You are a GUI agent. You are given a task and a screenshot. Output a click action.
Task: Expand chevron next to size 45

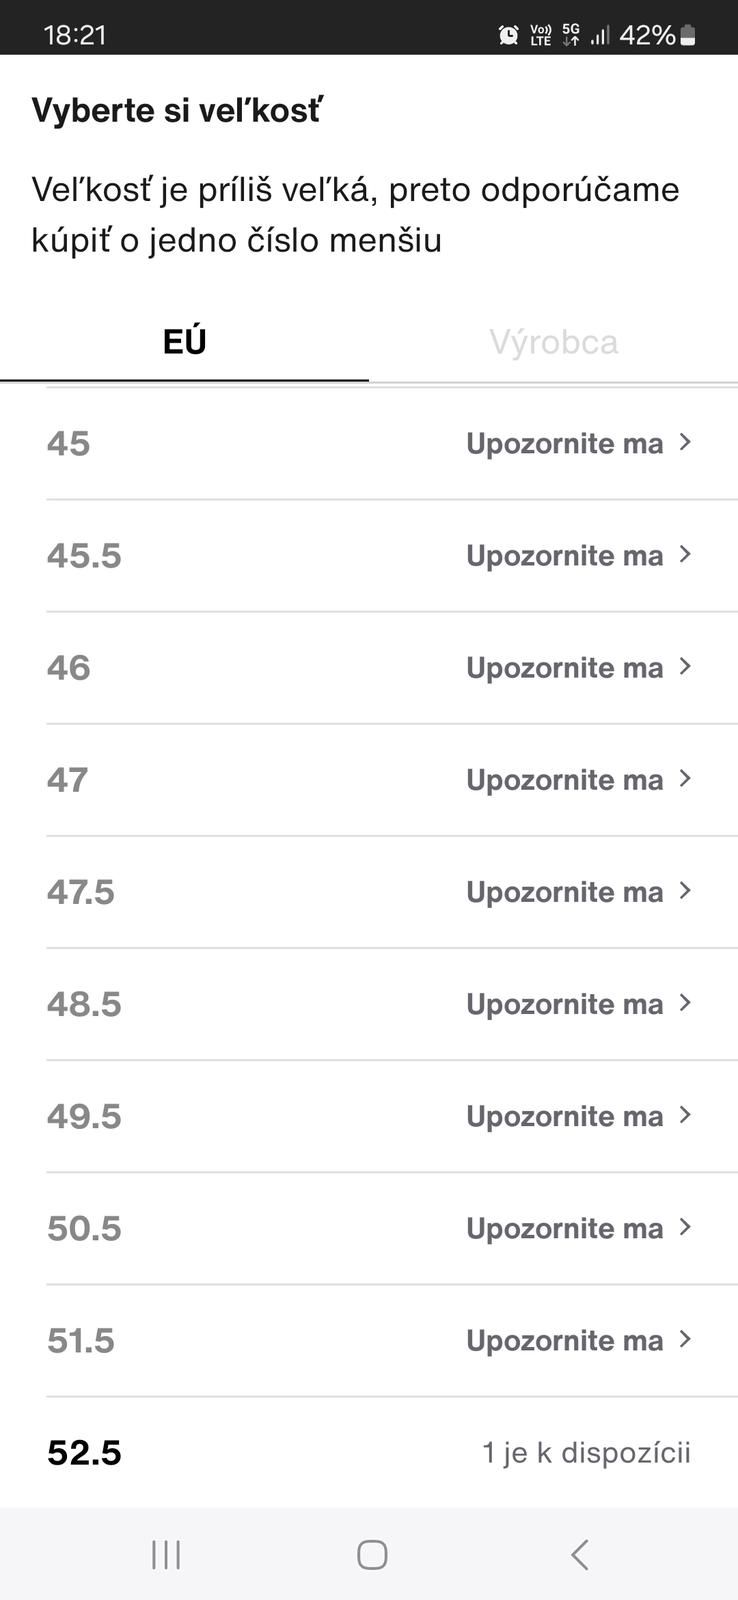point(685,442)
